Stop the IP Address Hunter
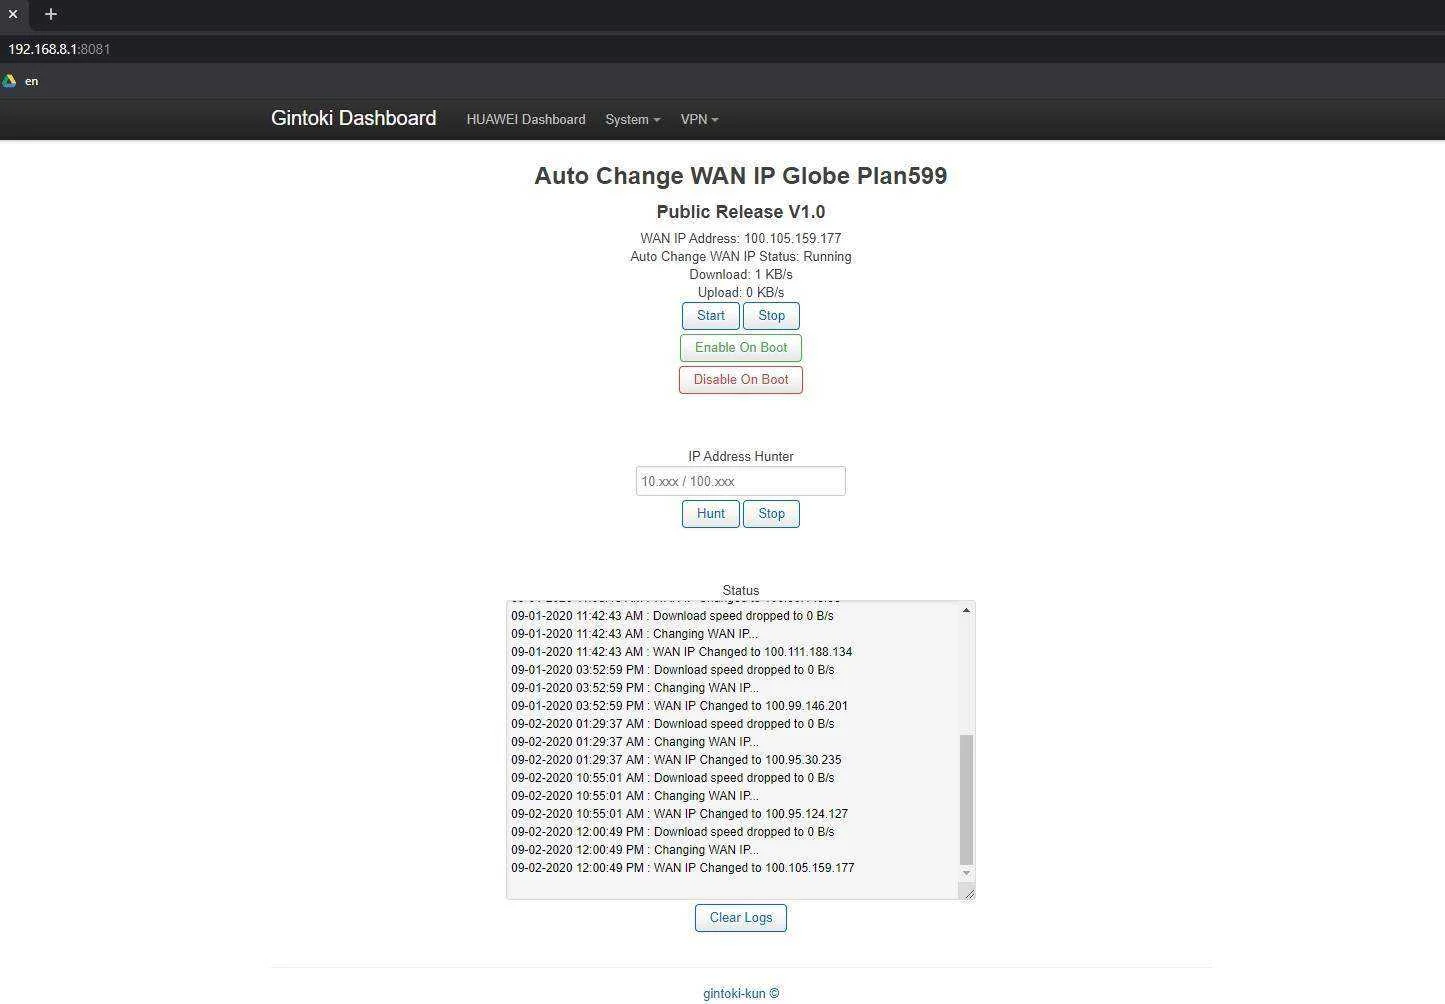The width and height of the screenshot is (1445, 1004). (771, 514)
